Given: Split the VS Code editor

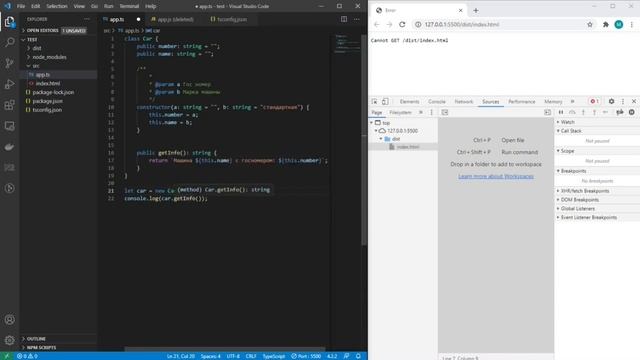Looking at the screenshot, I should (x=344, y=19).
